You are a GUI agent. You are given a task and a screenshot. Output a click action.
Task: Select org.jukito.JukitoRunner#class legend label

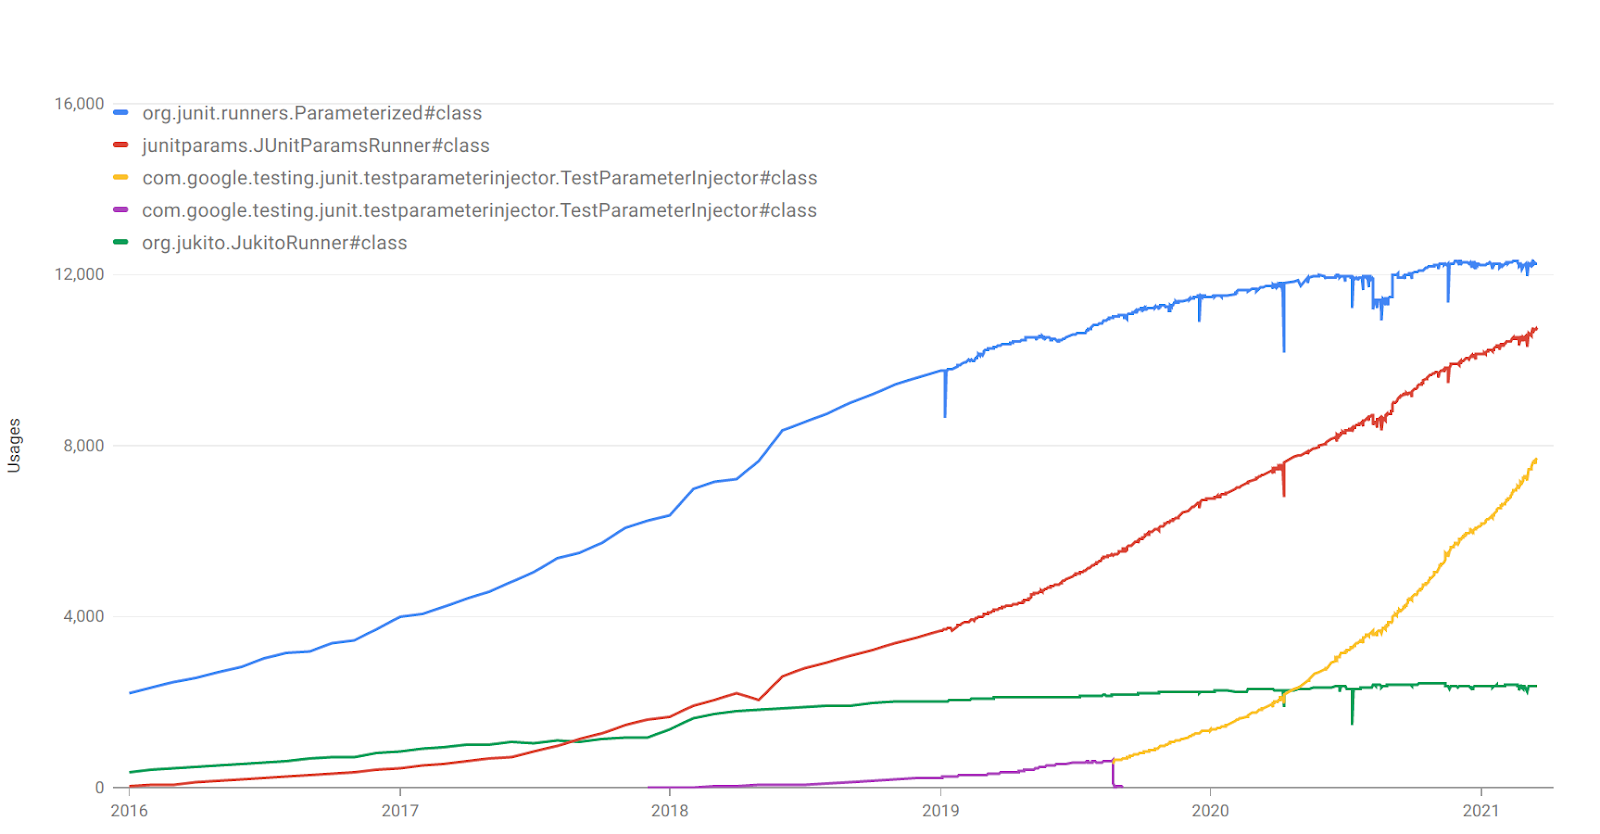[x=275, y=243]
